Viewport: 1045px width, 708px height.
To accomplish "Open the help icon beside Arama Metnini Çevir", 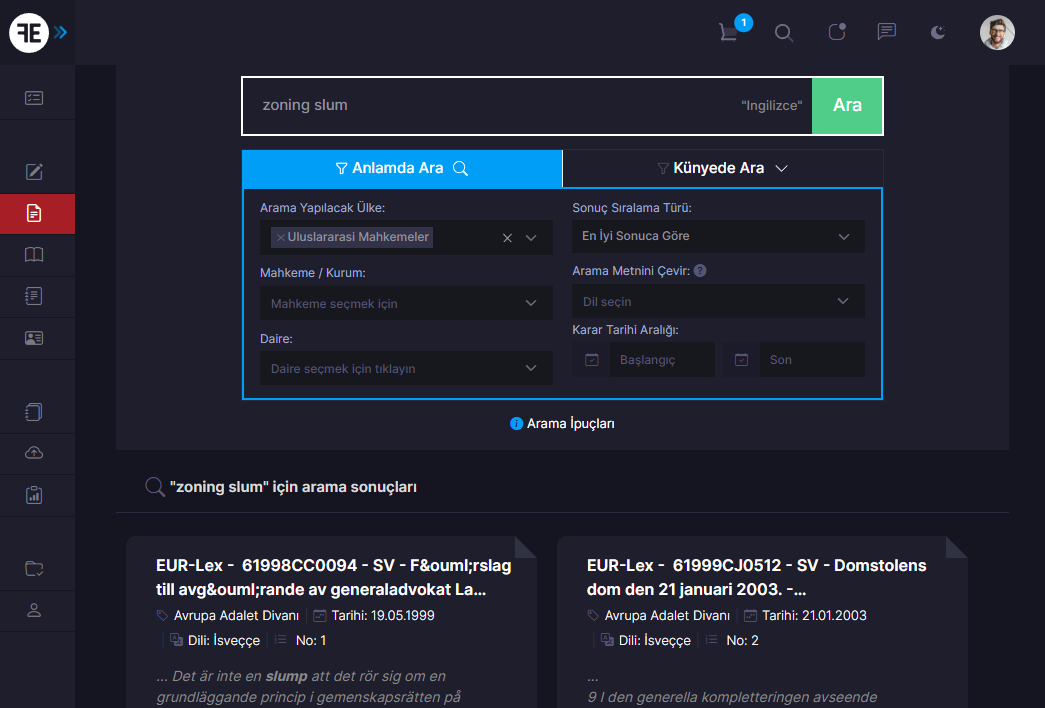I will 700,271.
